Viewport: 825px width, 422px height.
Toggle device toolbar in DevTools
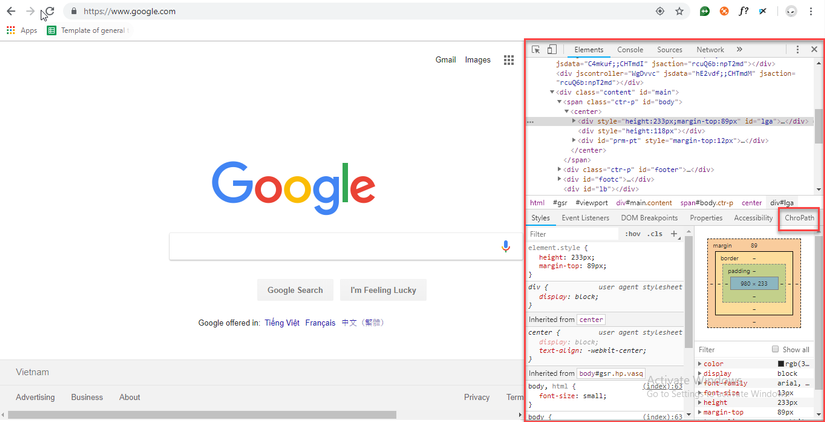[551, 49]
